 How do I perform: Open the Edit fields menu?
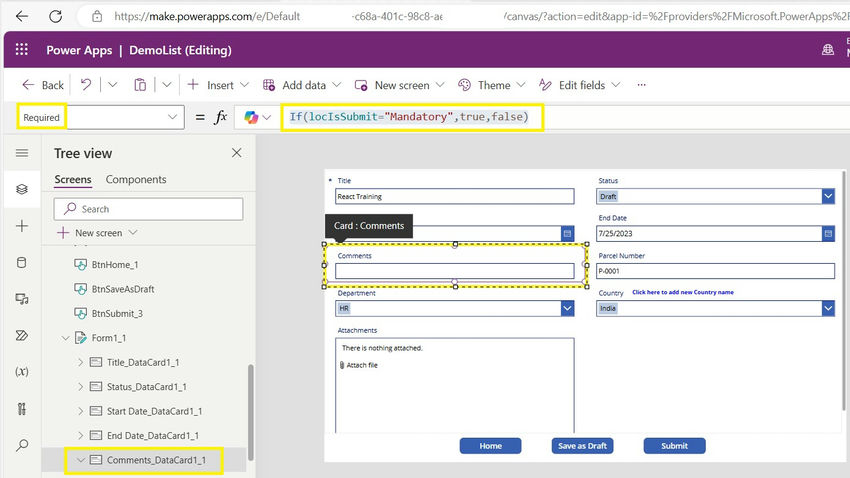tap(579, 85)
